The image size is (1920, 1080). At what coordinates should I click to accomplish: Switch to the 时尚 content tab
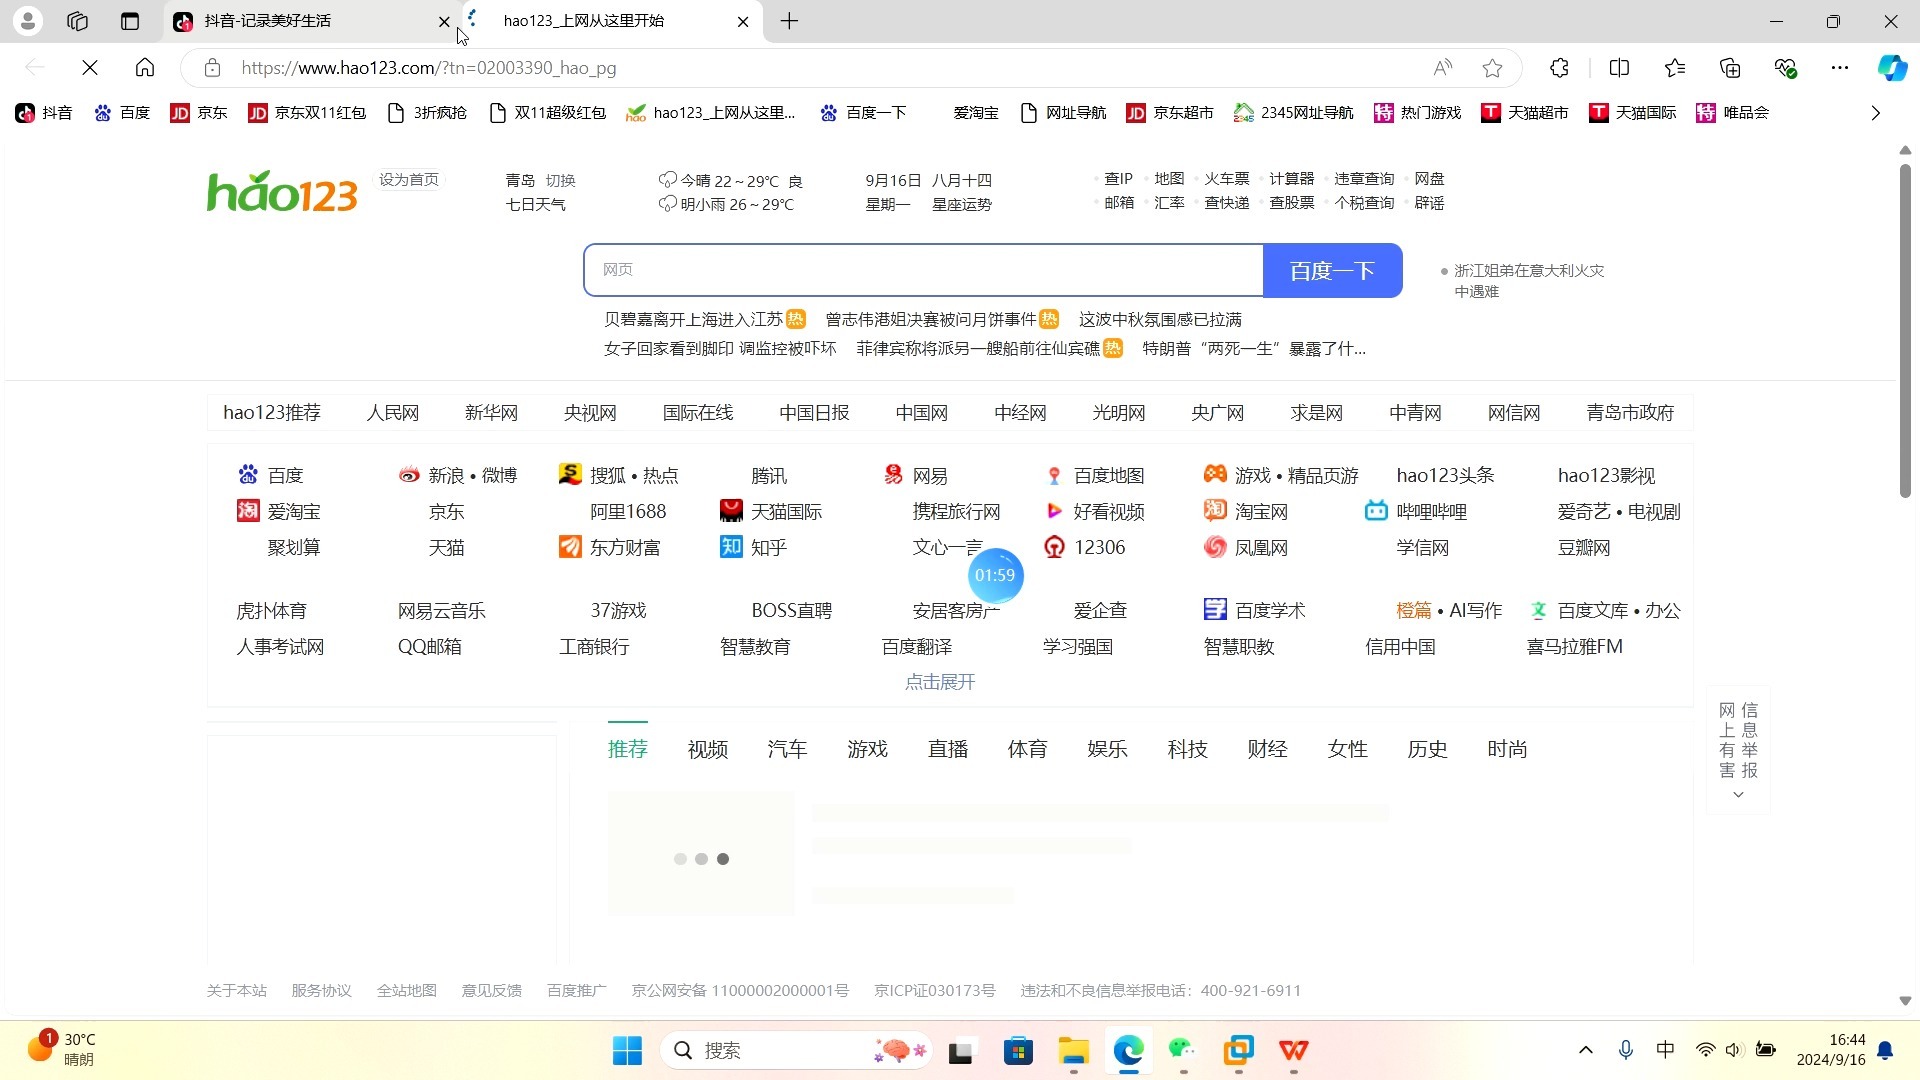(1507, 750)
